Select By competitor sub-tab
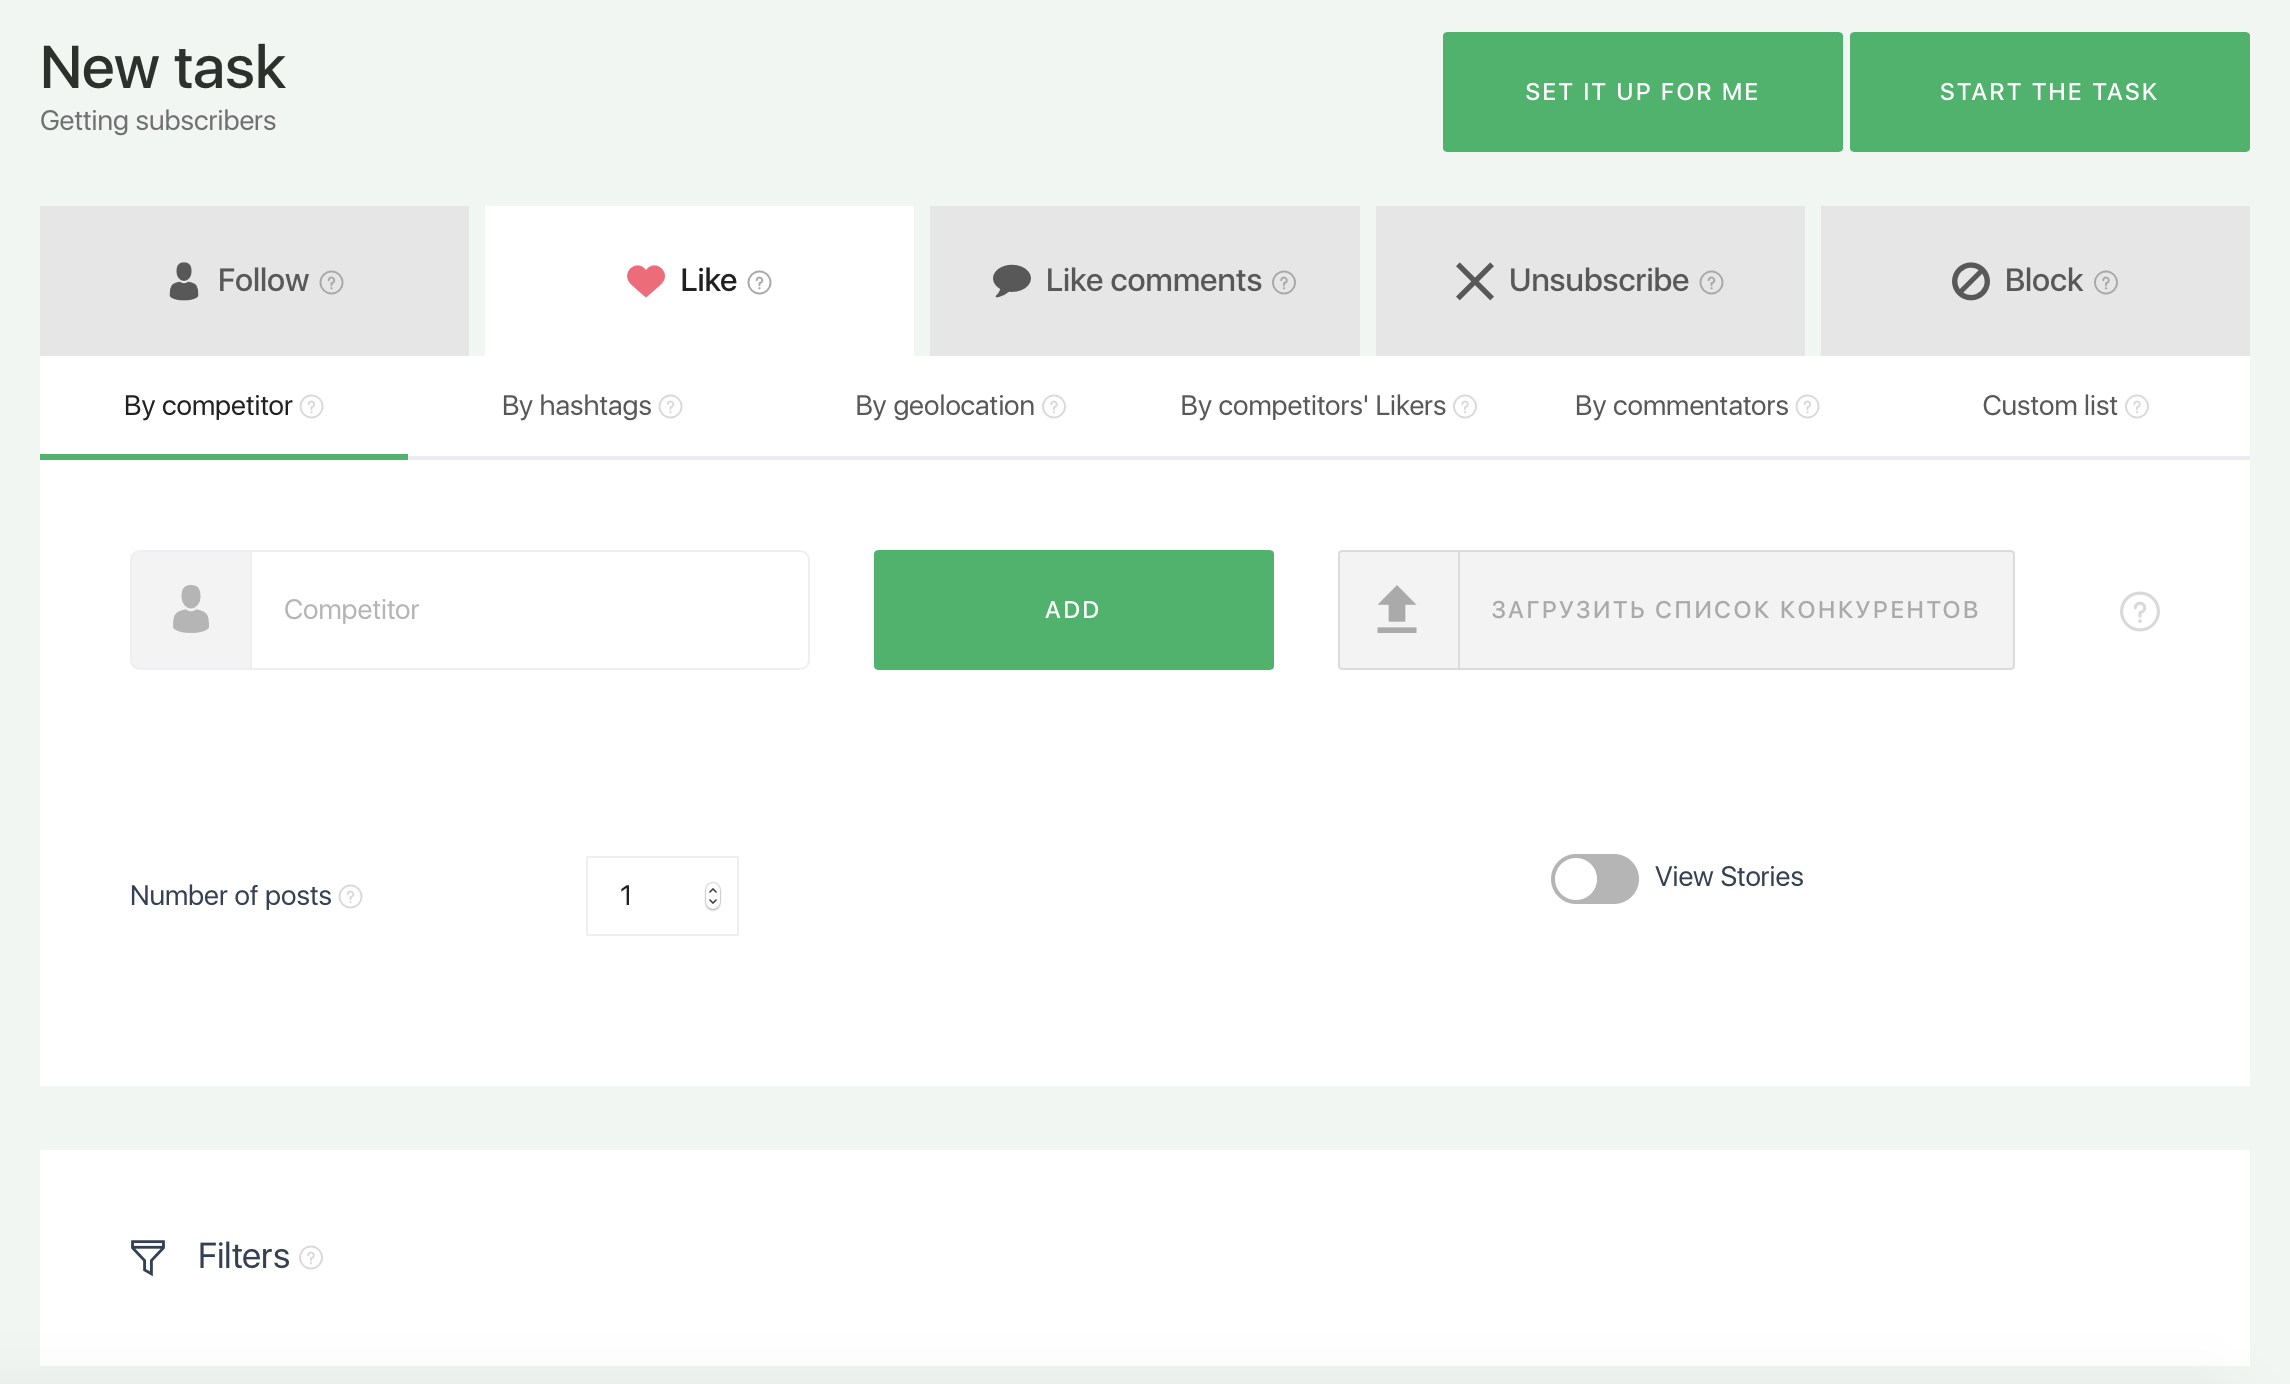Viewport: 2290px width, 1384px height. [224, 406]
